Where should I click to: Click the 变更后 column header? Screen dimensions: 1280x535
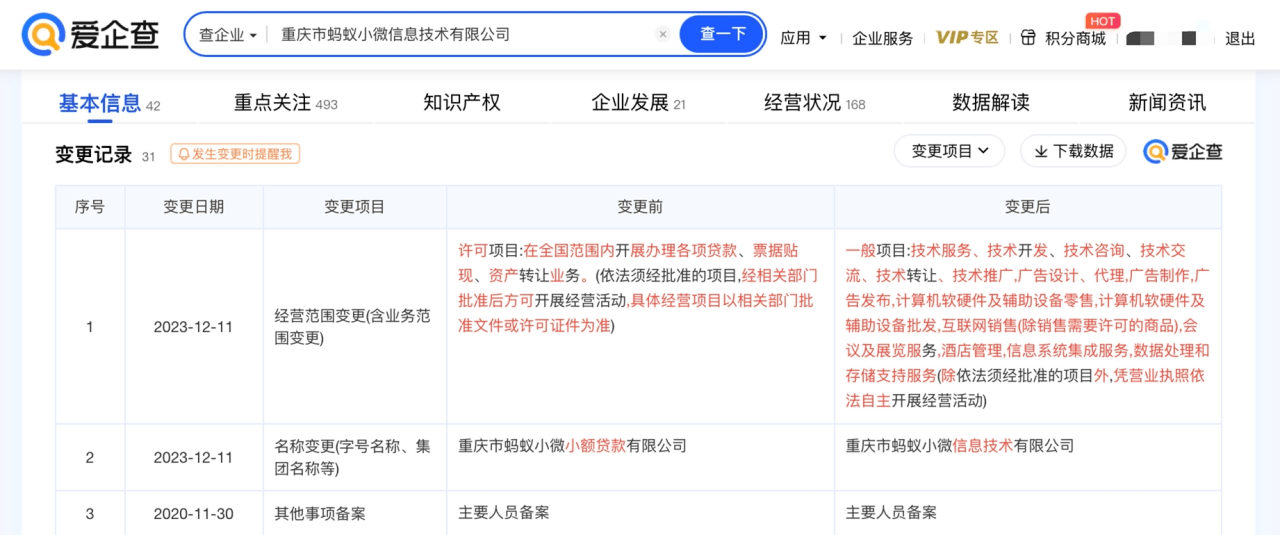coord(1028,207)
